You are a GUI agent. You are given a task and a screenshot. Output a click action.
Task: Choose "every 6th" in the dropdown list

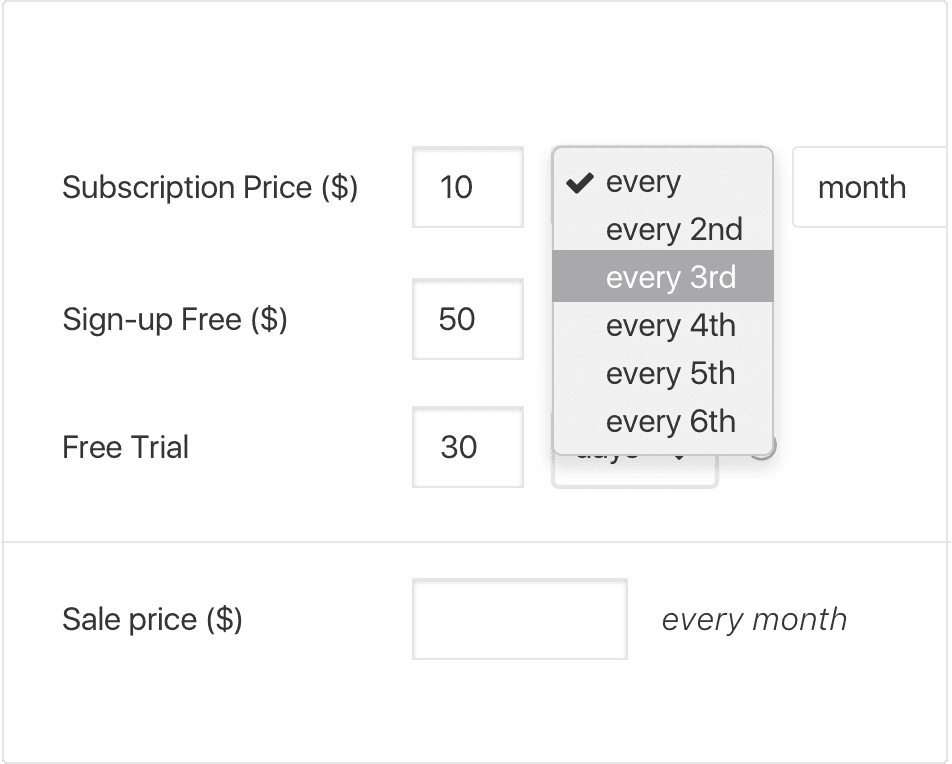[670, 422]
